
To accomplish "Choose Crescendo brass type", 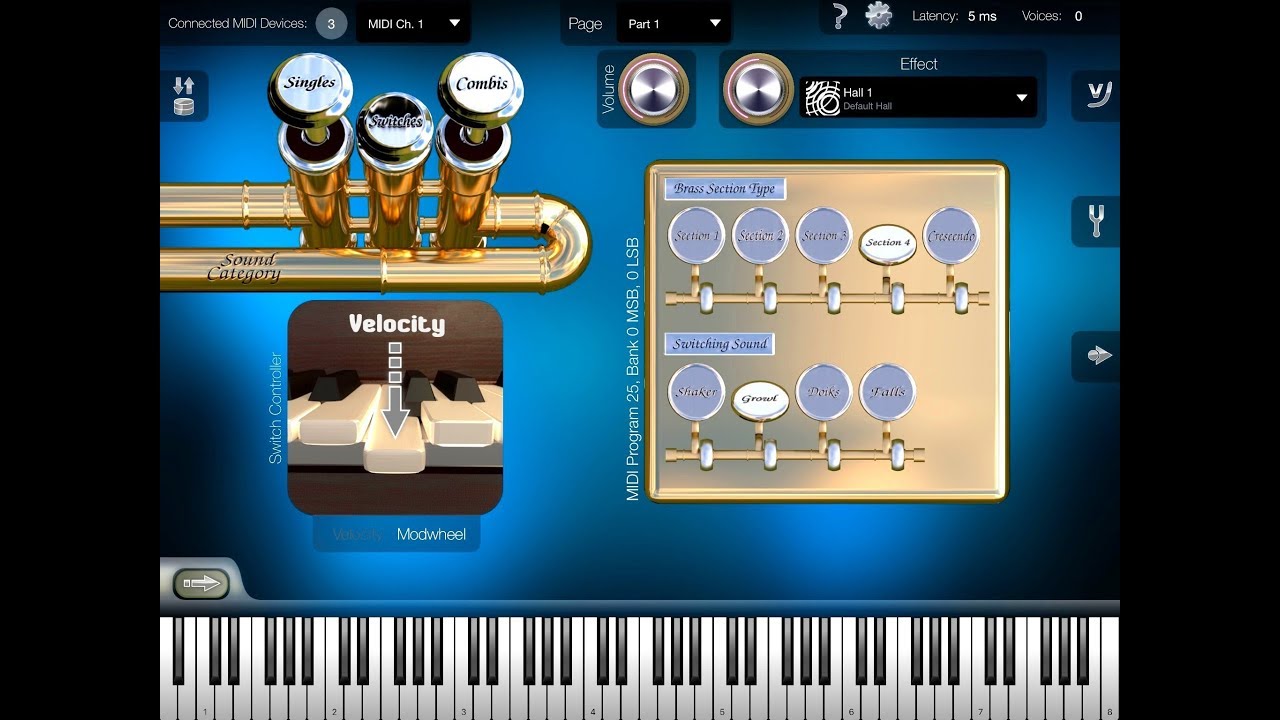I will (951, 236).
